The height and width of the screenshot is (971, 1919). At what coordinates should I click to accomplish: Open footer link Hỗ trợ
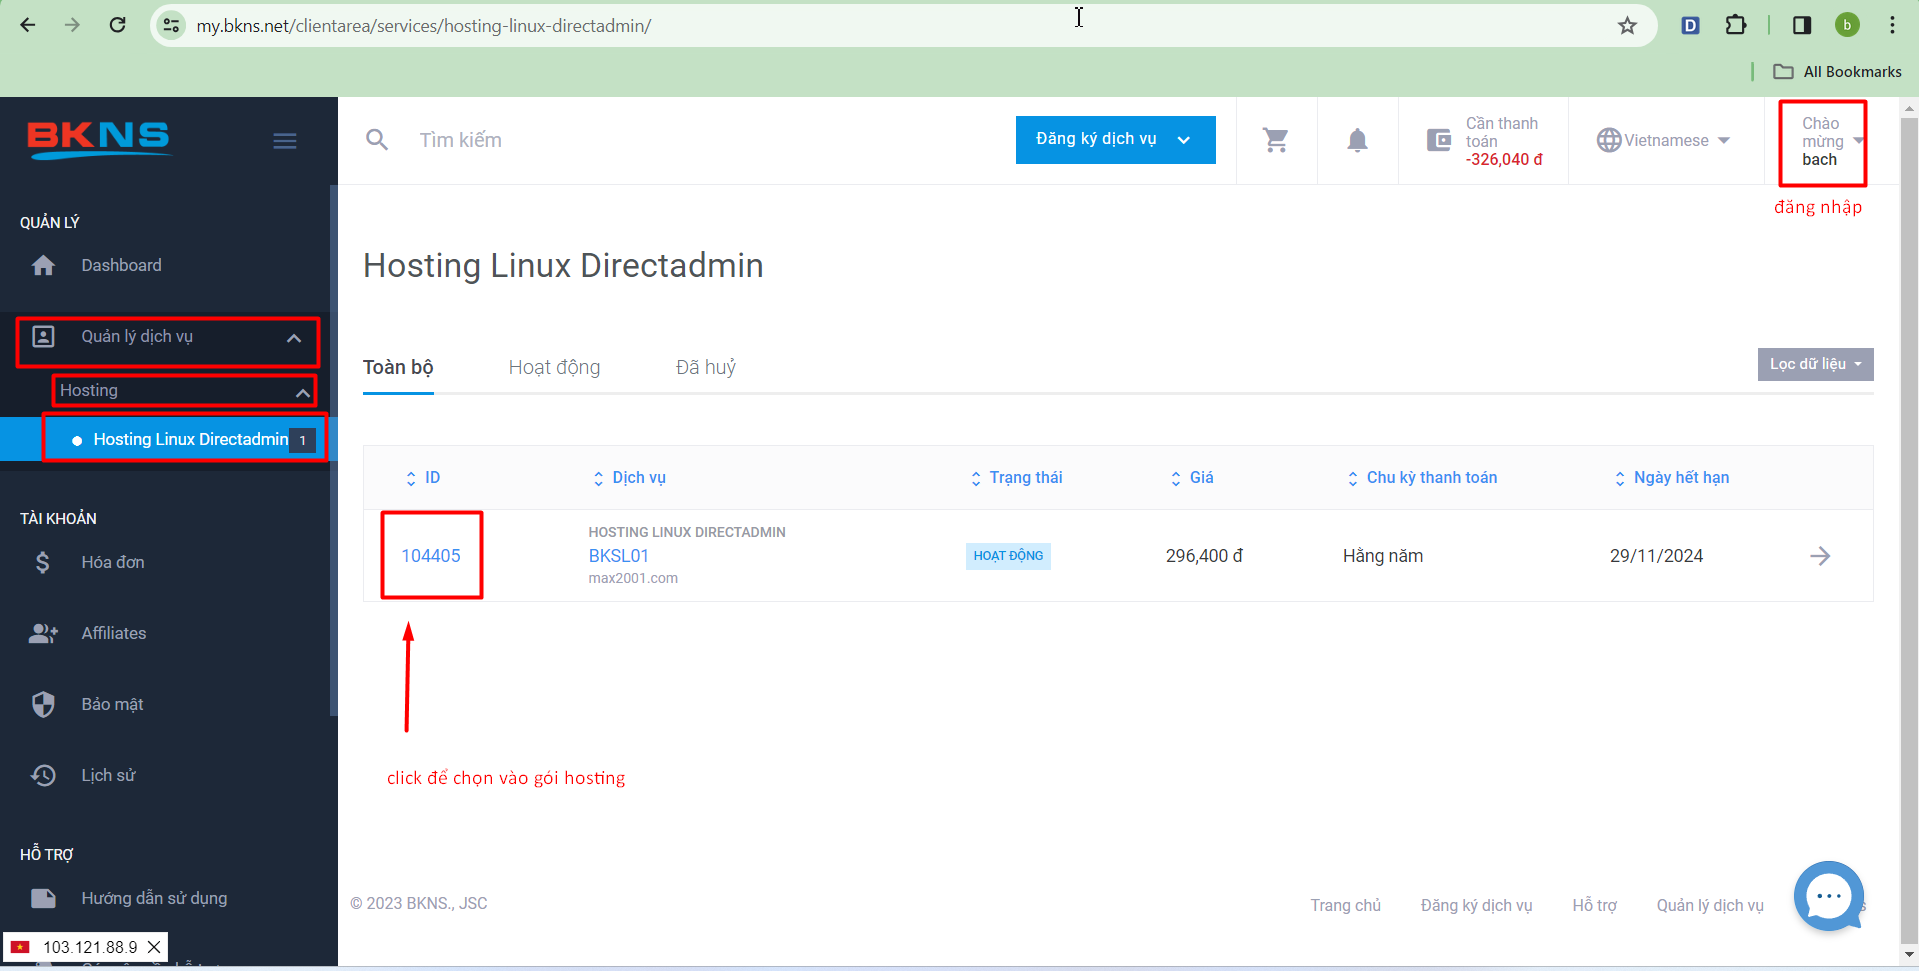[x=1594, y=905]
